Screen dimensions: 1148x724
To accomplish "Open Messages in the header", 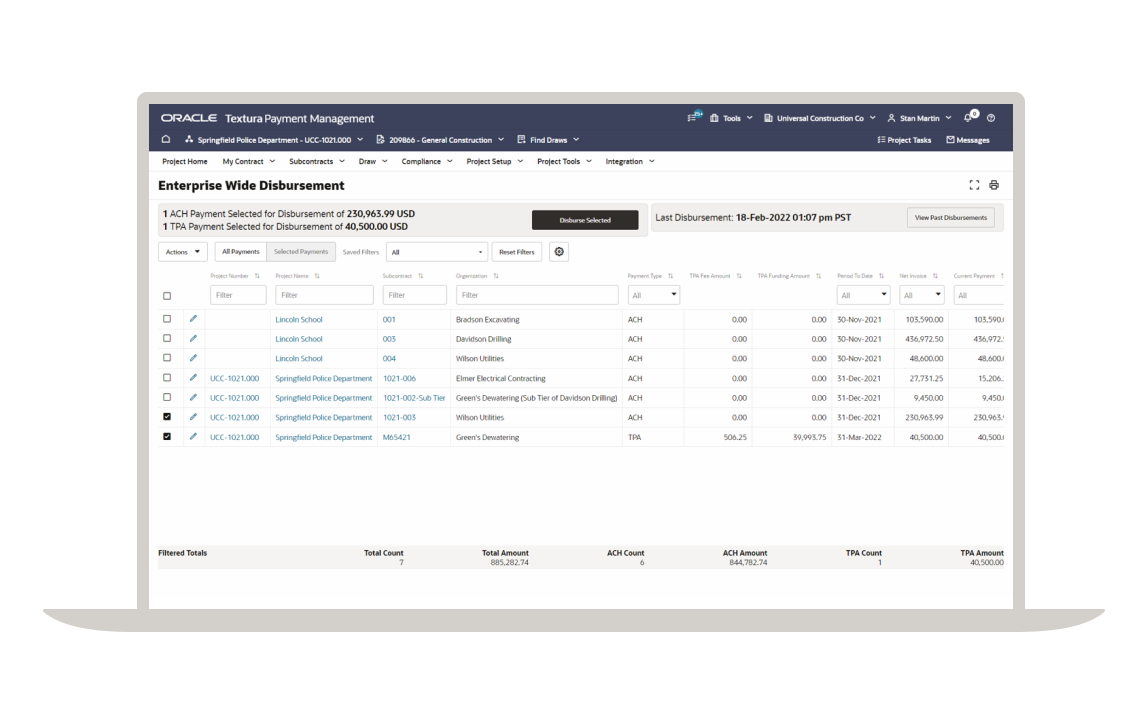I will tap(968, 140).
